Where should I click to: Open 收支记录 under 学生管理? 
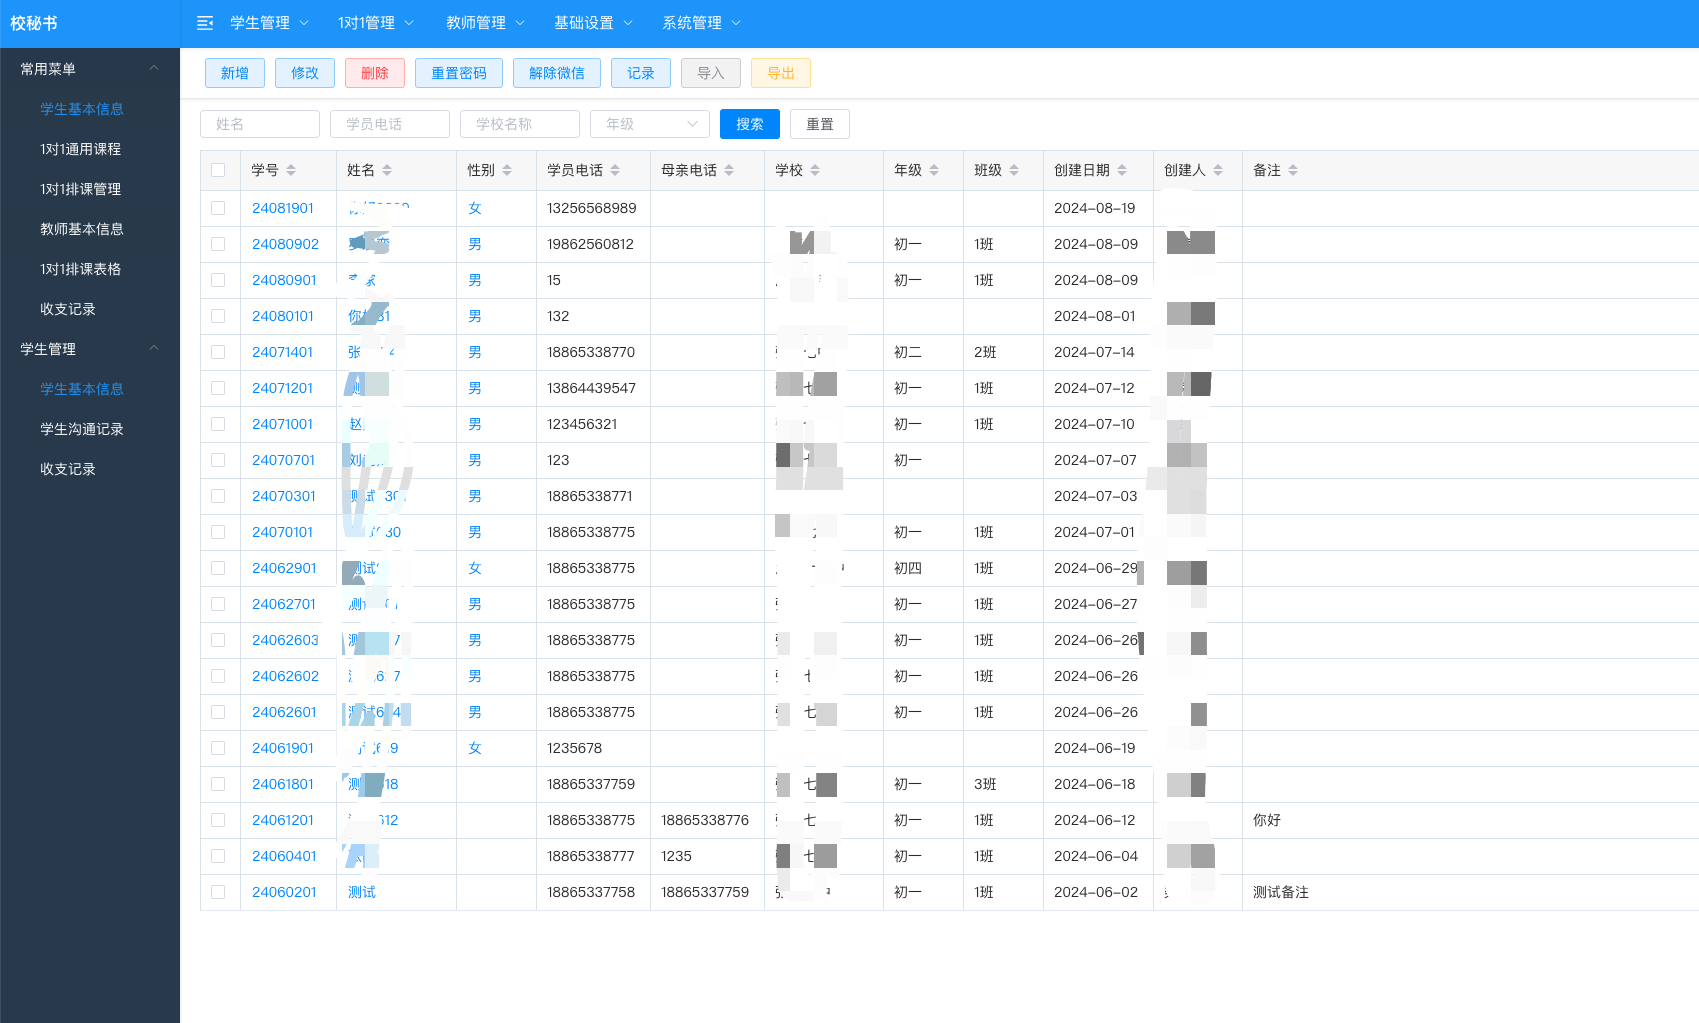(x=68, y=469)
